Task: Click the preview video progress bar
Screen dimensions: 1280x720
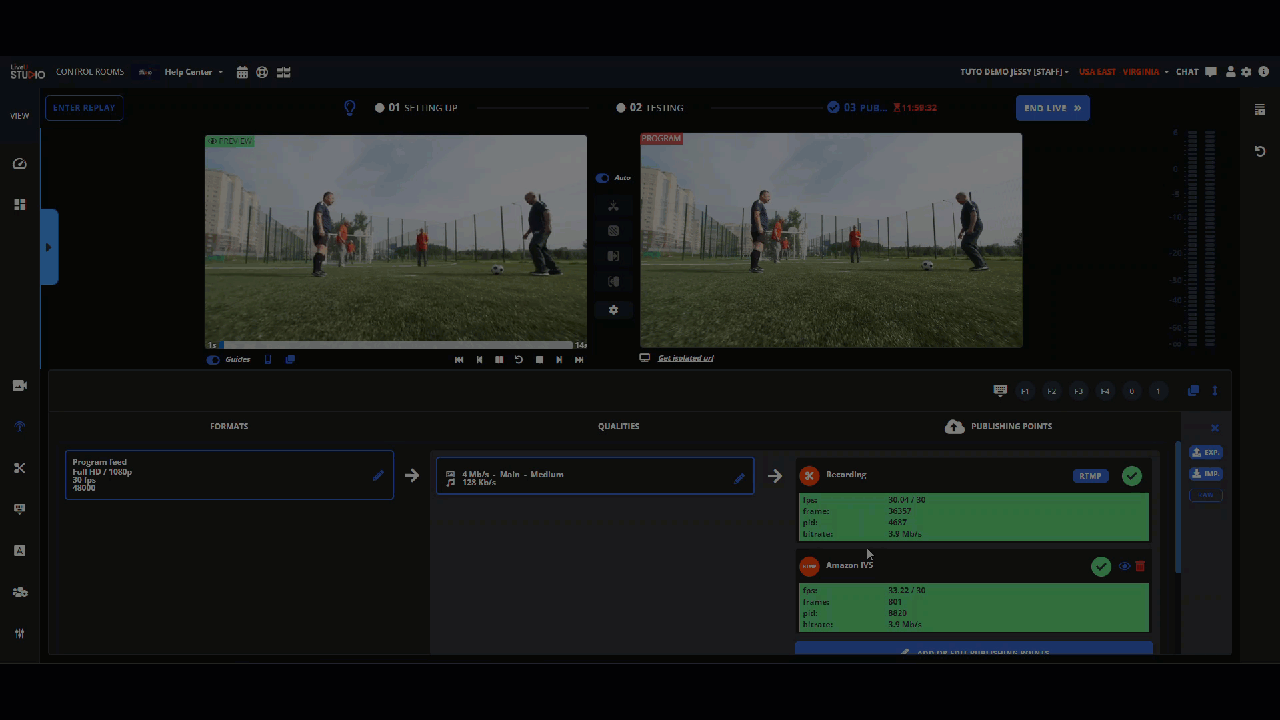Action: (x=396, y=345)
